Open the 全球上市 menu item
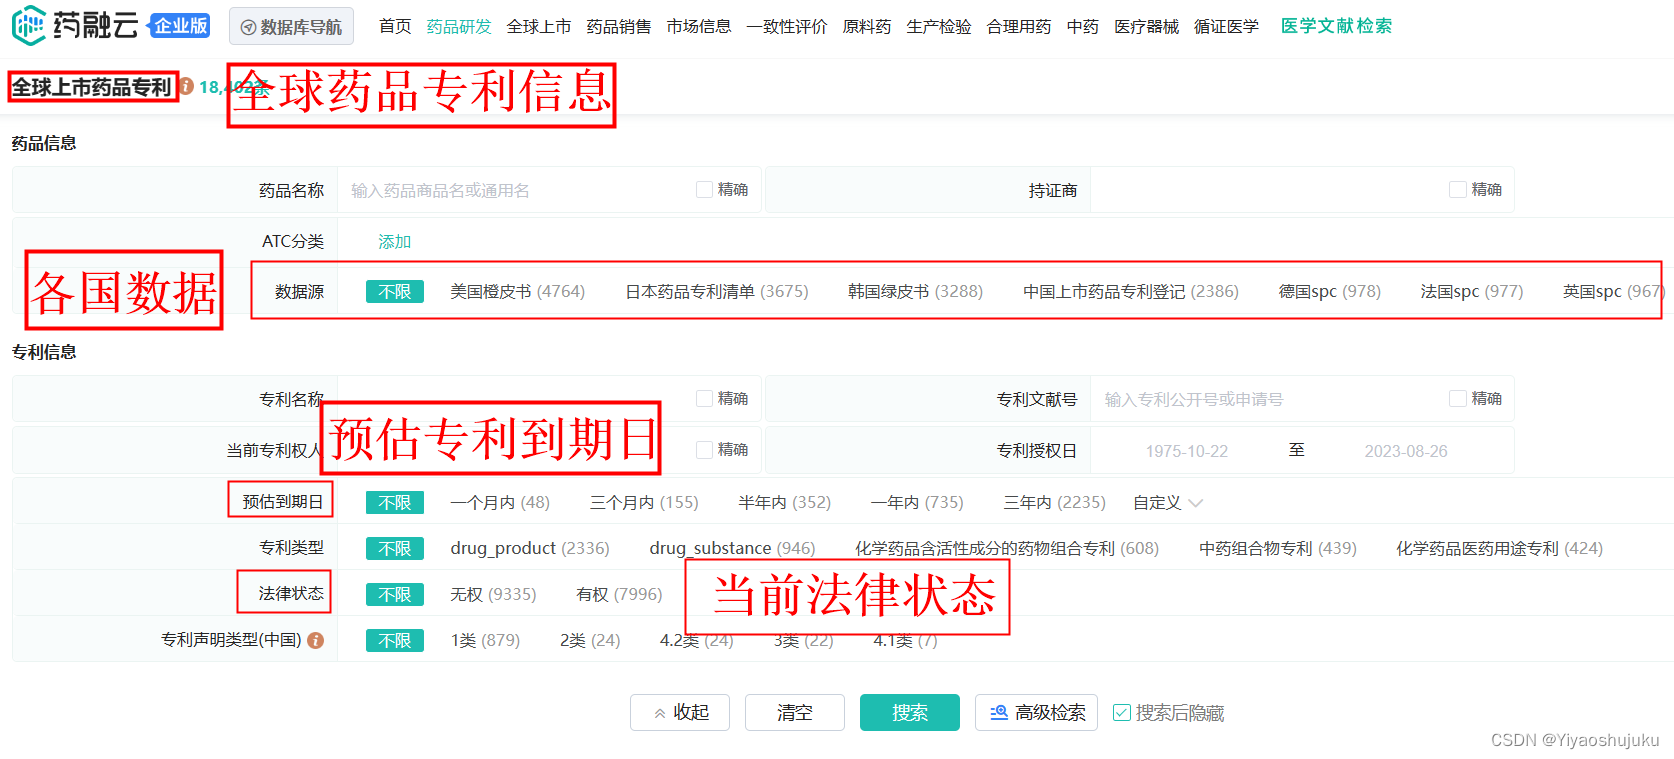Image resolution: width=1674 pixels, height=759 pixels. pyautogui.click(x=539, y=26)
